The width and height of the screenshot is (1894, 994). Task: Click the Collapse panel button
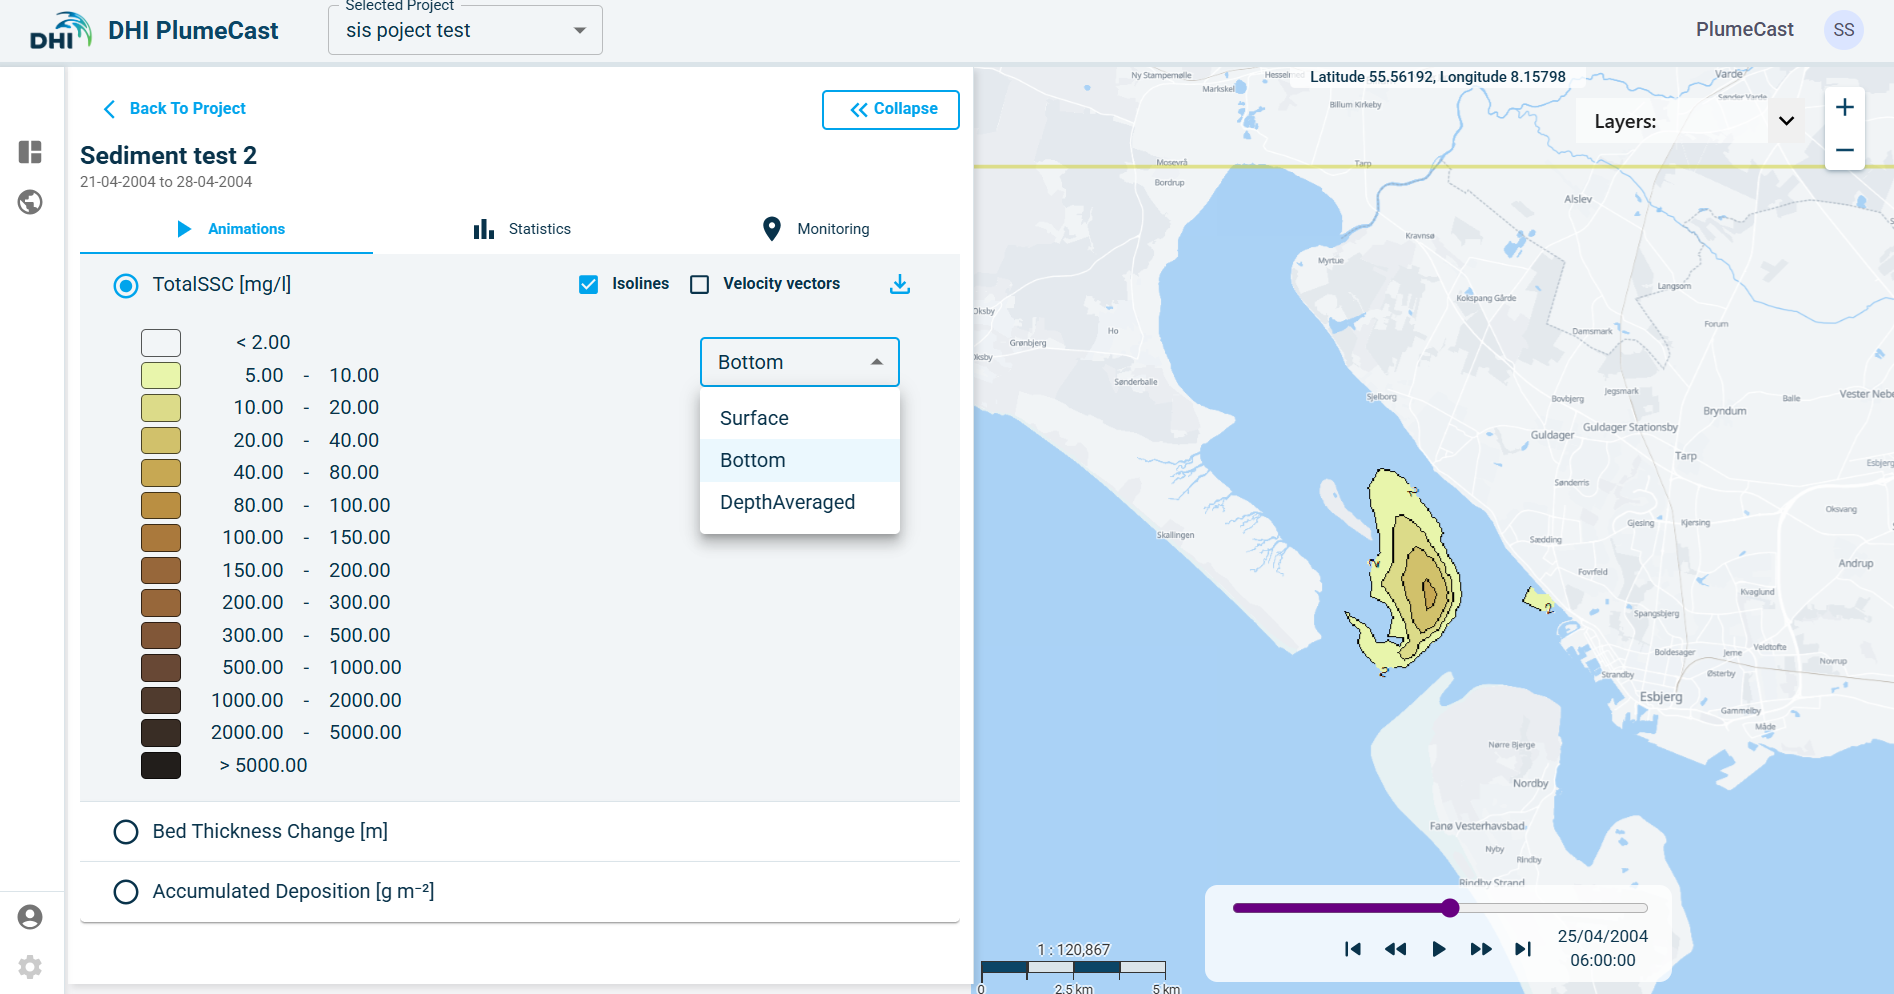coord(891,109)
